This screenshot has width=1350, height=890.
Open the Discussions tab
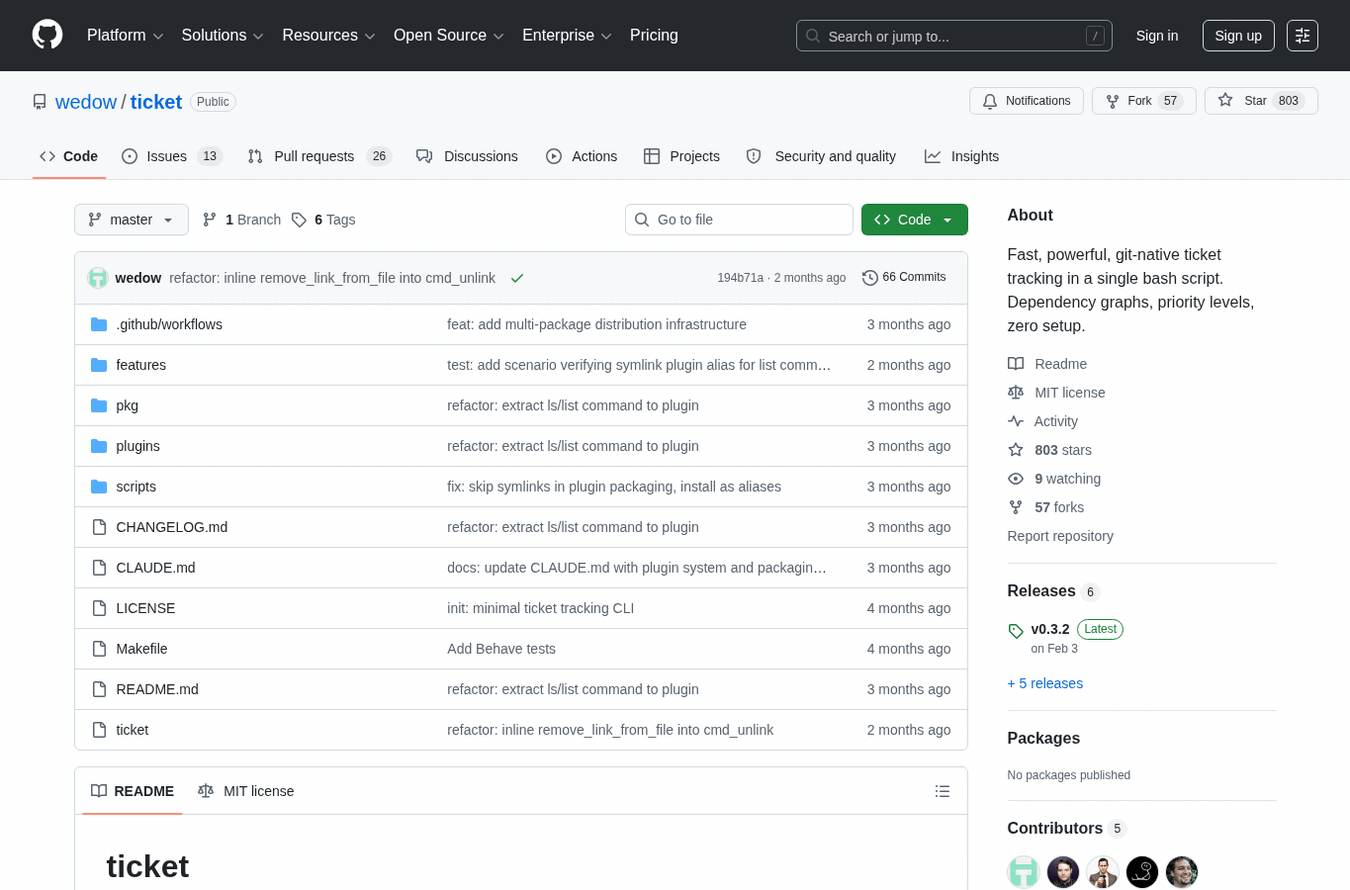pyautogui.click(x=467, y=156)
